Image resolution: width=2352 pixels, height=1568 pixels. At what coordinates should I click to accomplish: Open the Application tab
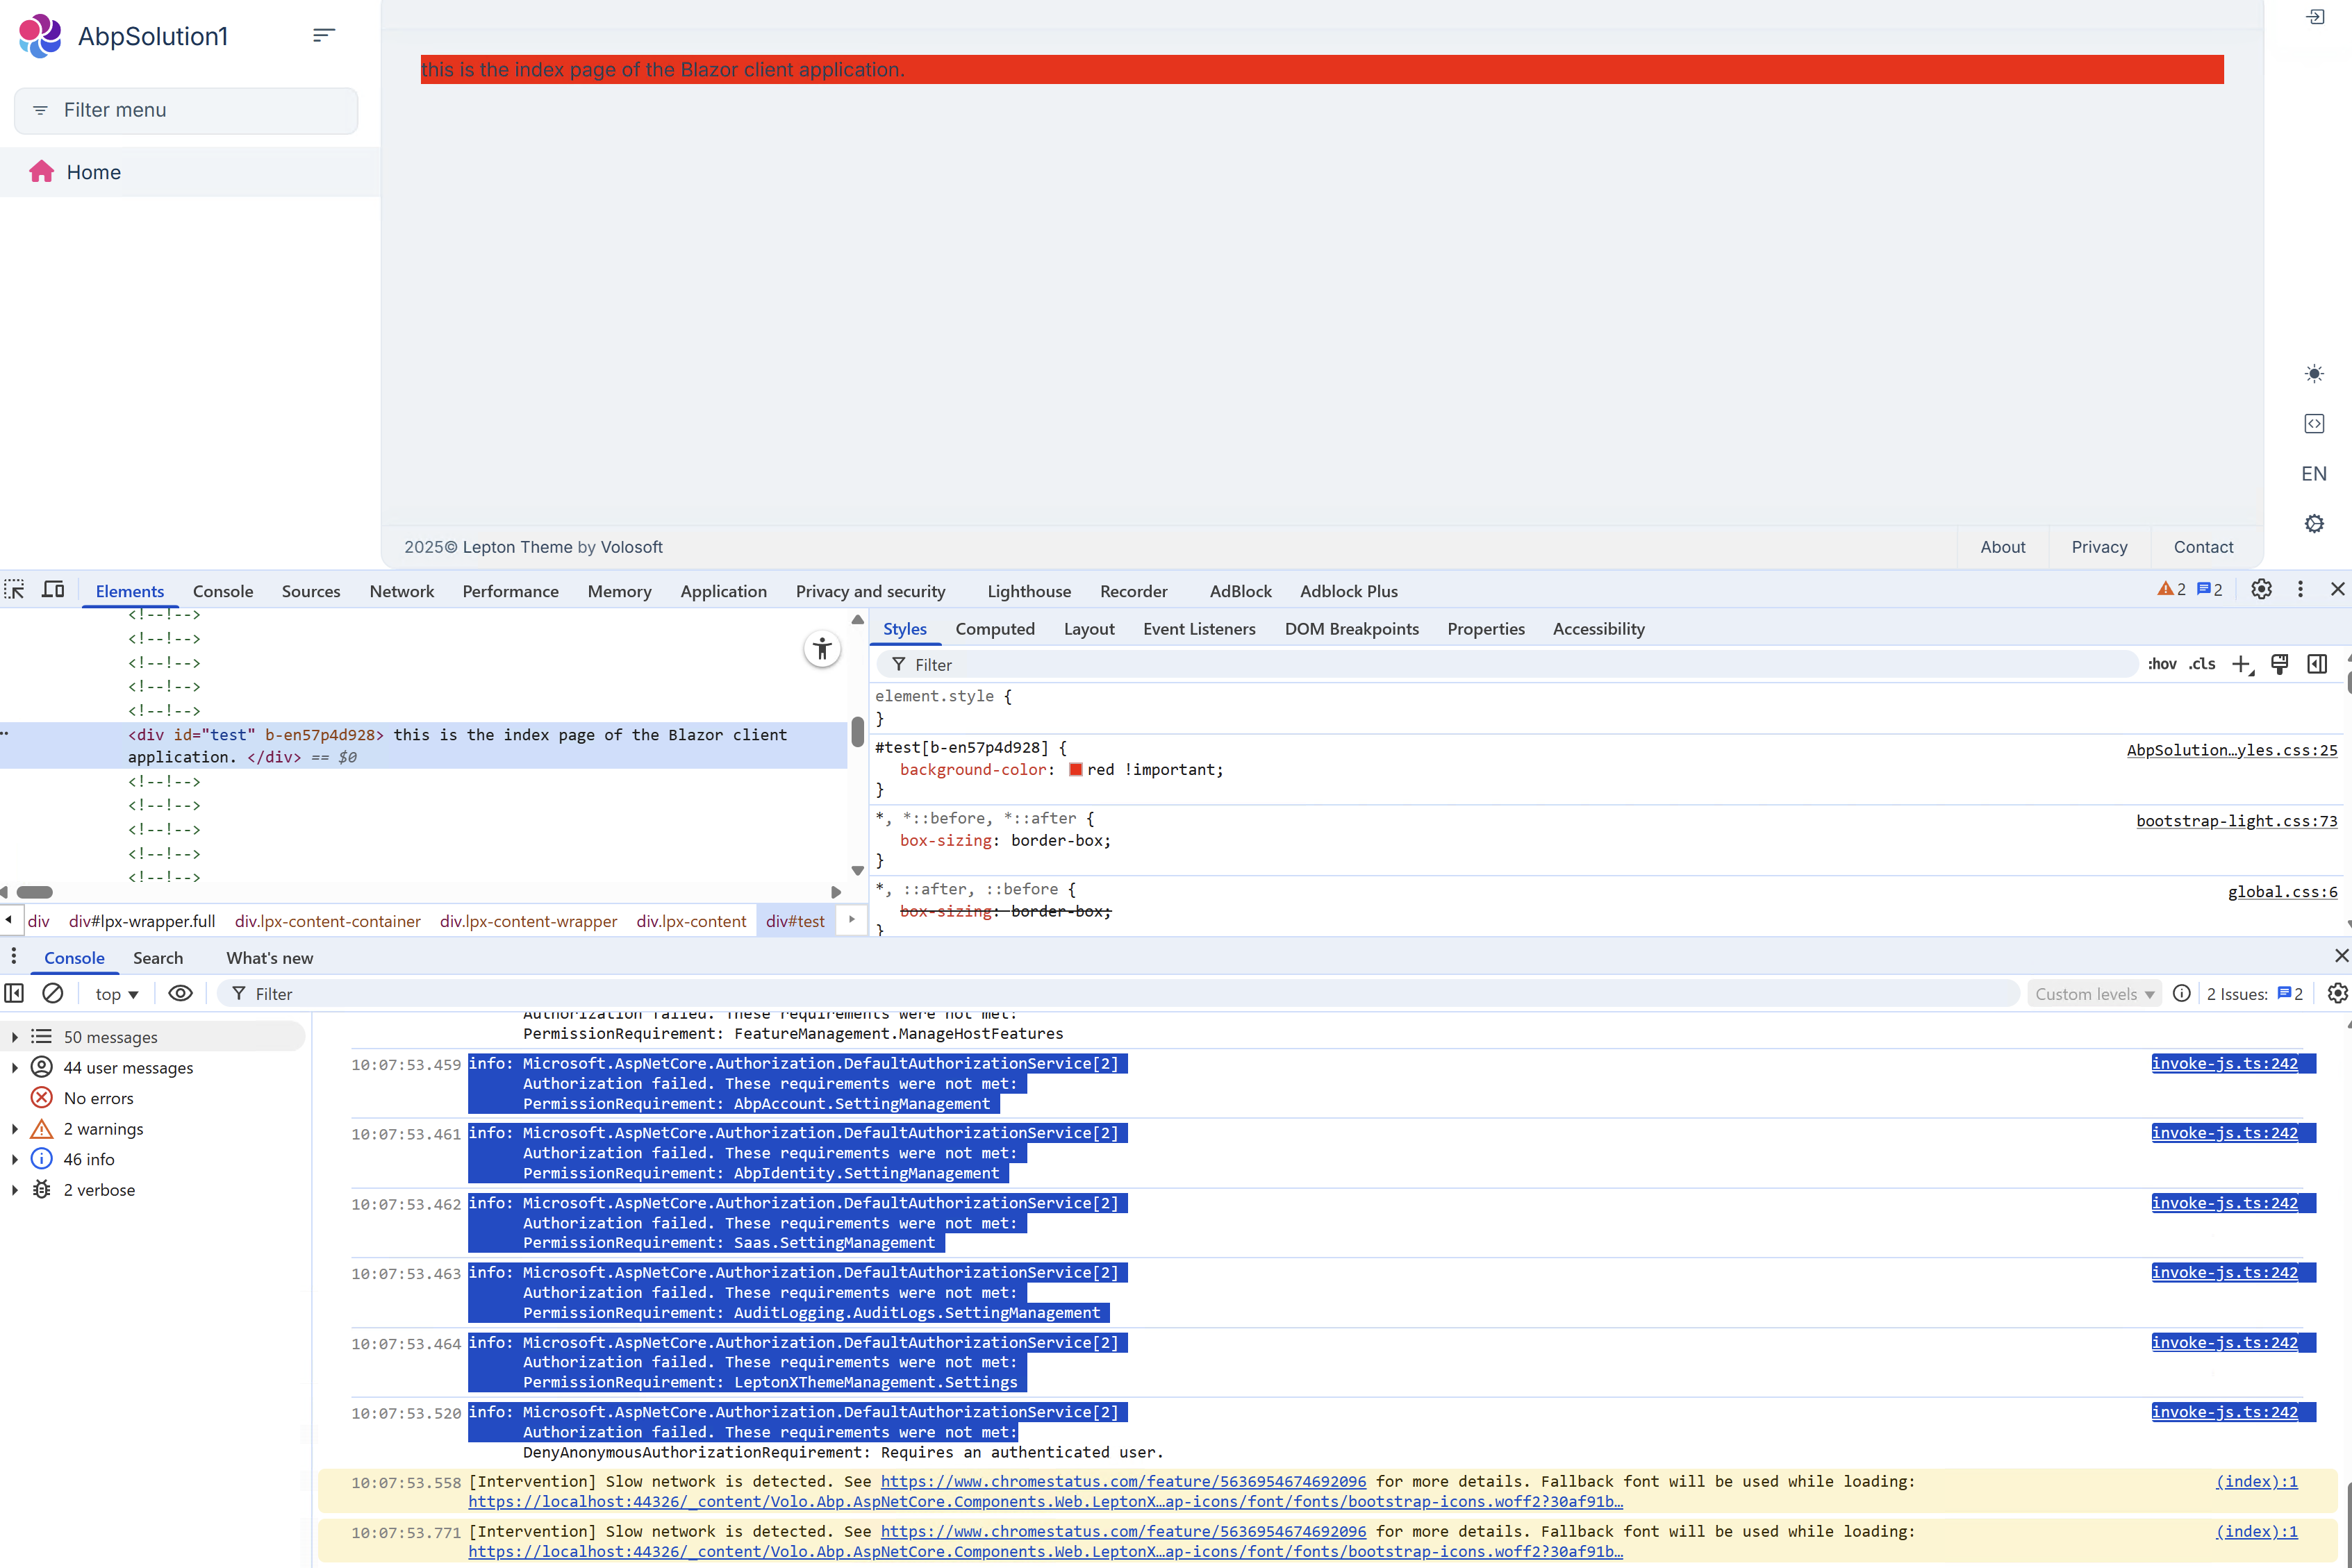pos(723,591)
